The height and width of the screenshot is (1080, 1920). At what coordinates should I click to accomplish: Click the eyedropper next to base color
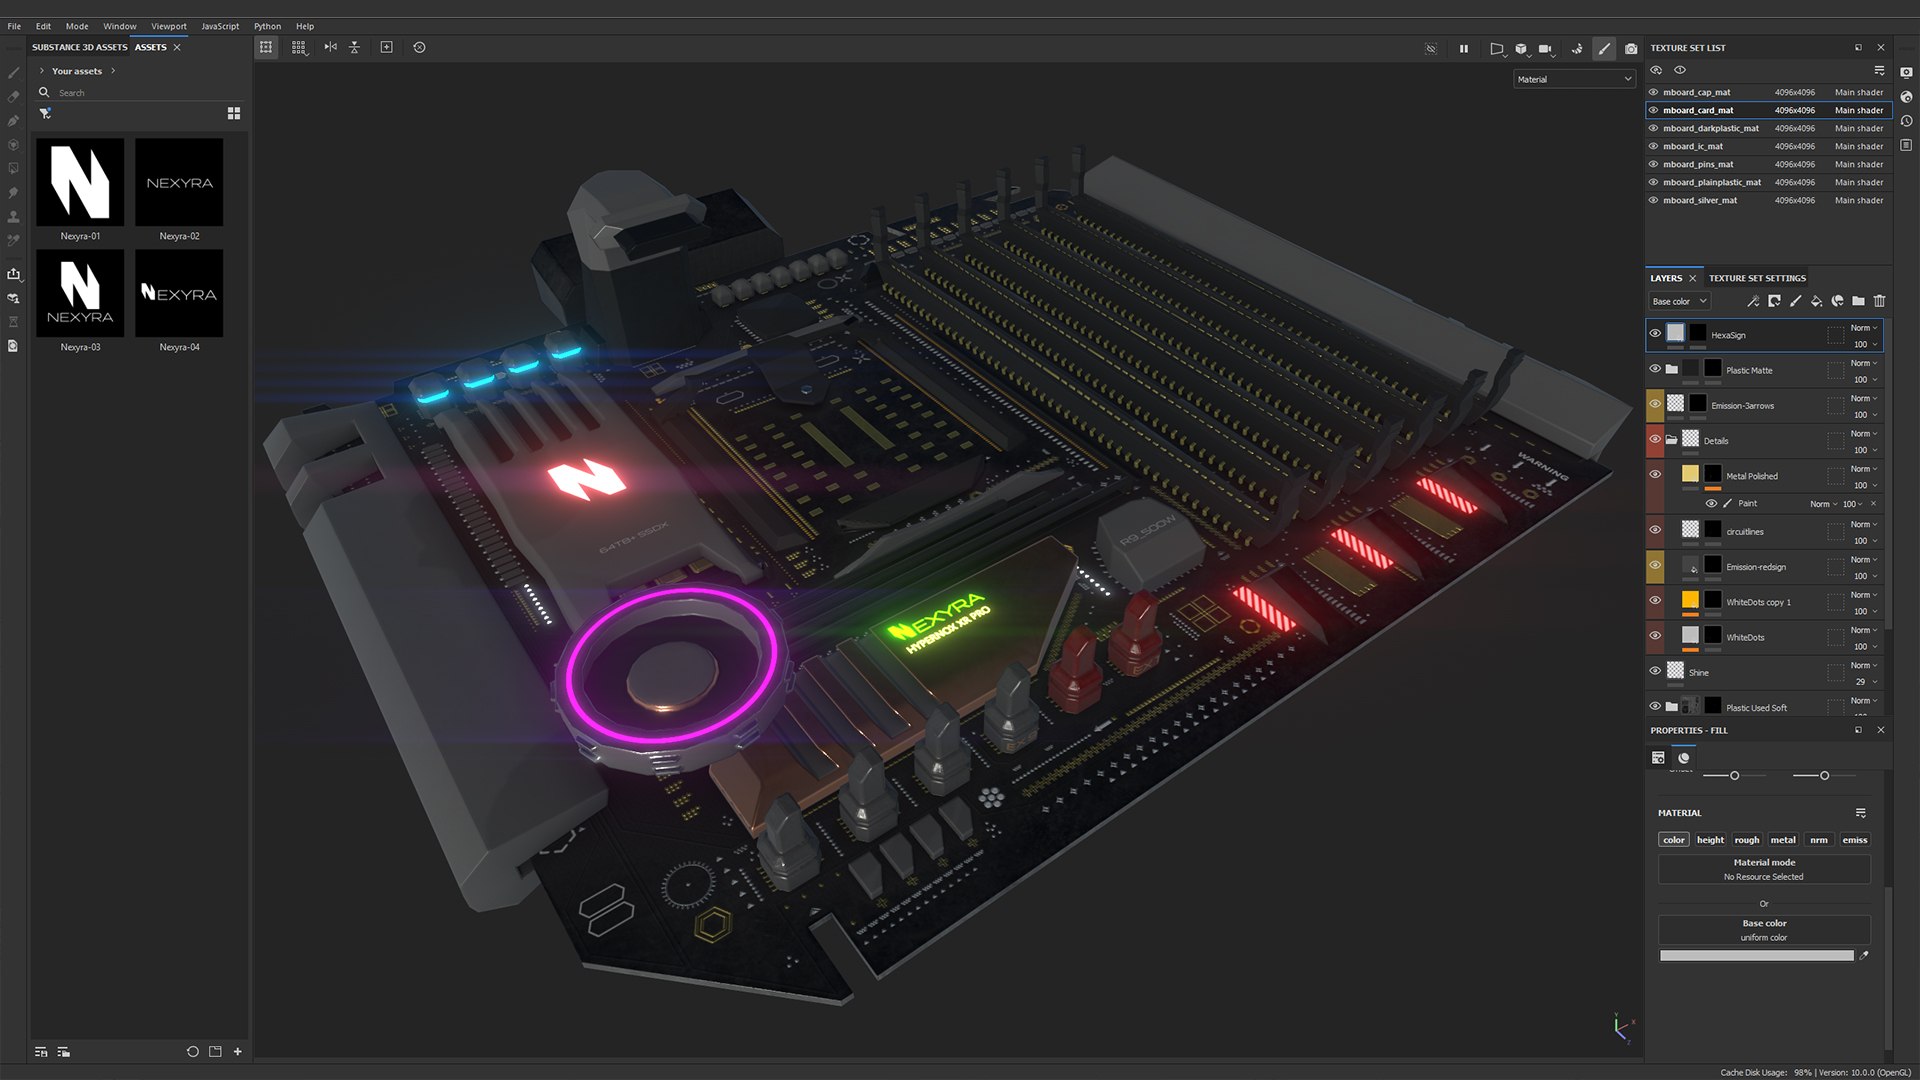coord(1863,956)
